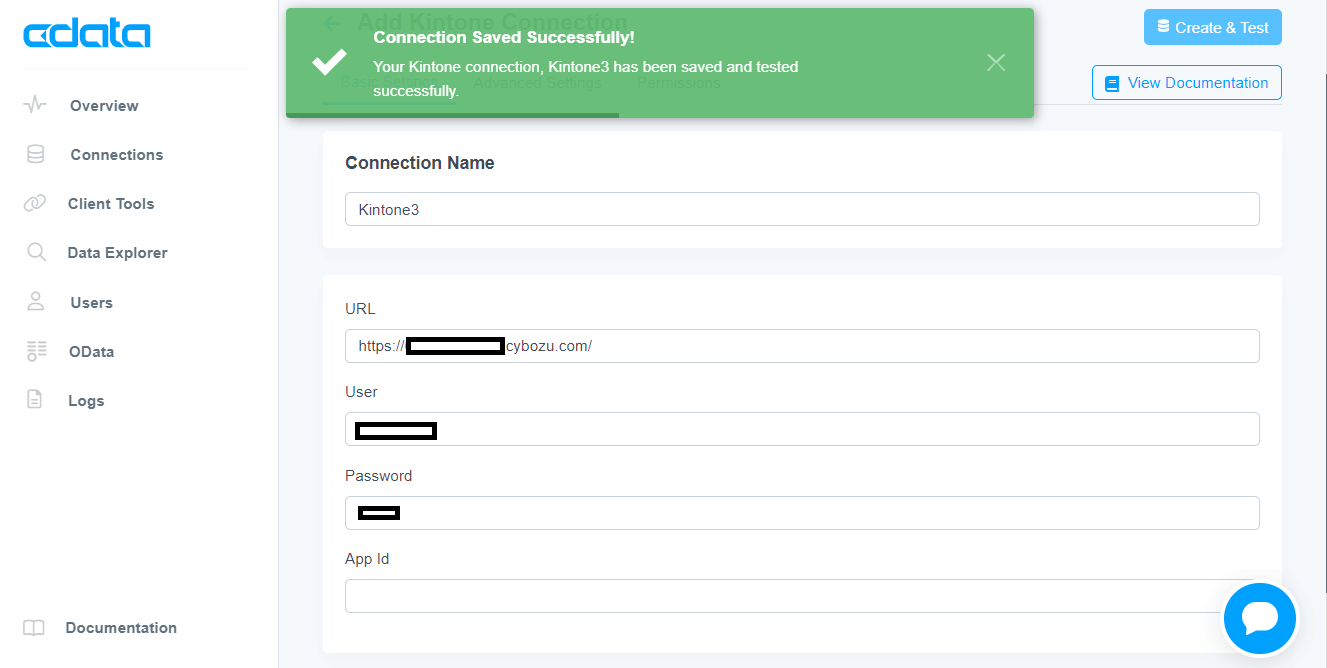This screenshot has width=1327, height=668.
Task: Click the Data Explorer magnifier icon
Action: pos(36,252)
